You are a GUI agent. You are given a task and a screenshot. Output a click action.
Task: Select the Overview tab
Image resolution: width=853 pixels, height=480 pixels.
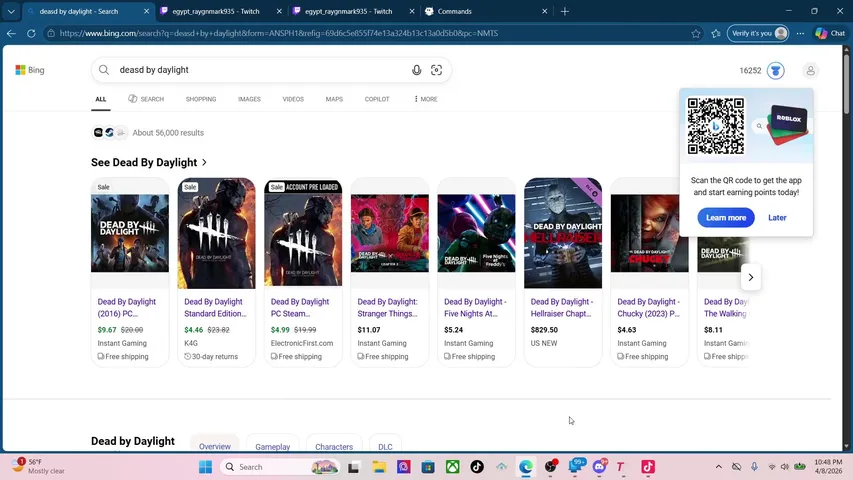point(214,446)
